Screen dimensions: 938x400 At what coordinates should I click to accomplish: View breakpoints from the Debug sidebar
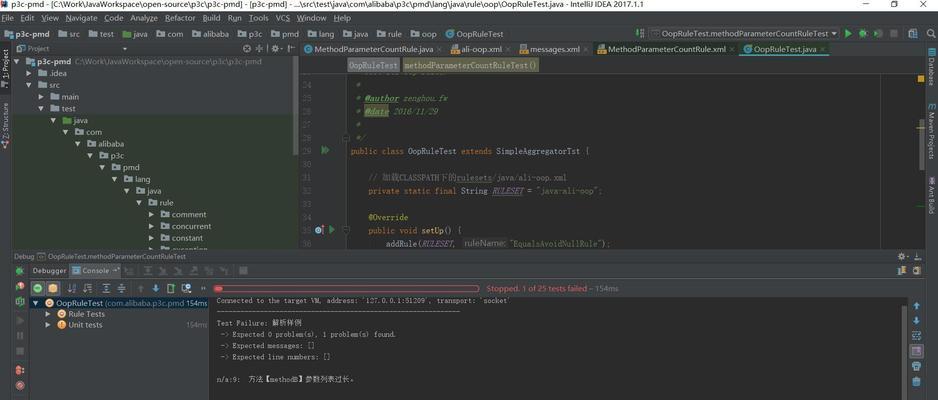pyautogui.click(x=20, y=370)
